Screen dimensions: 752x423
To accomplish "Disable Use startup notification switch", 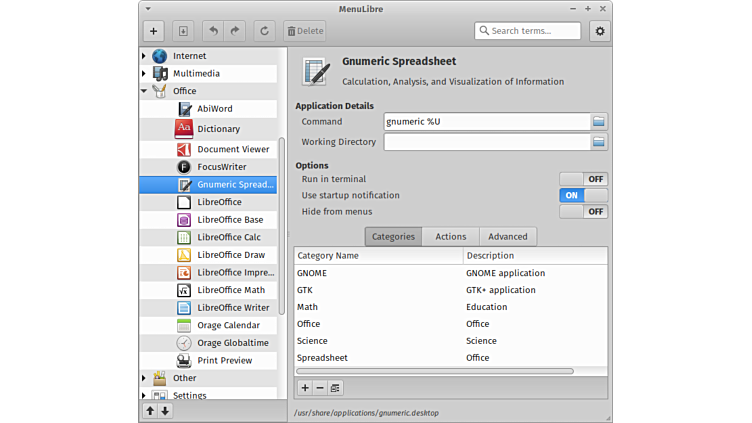I will (x=583, y=195).
